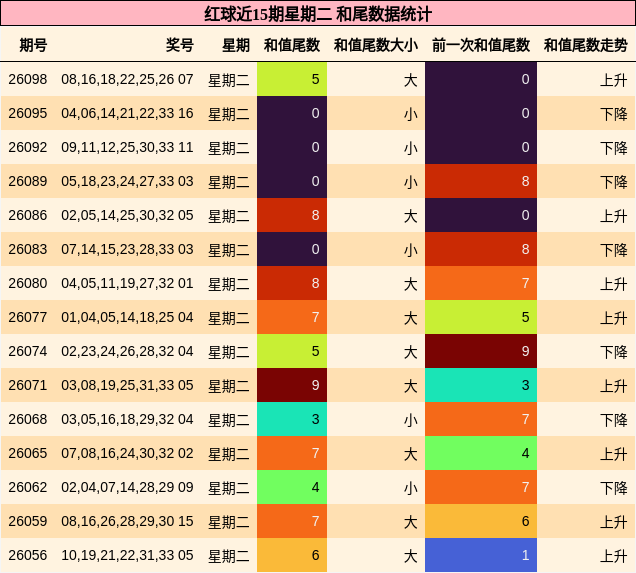This screenshot has width=636, height=573.
Task: Click the teal 和值尾数 cell 3 in row 26068
Action: pyautogui.click(x=292, y=419)
